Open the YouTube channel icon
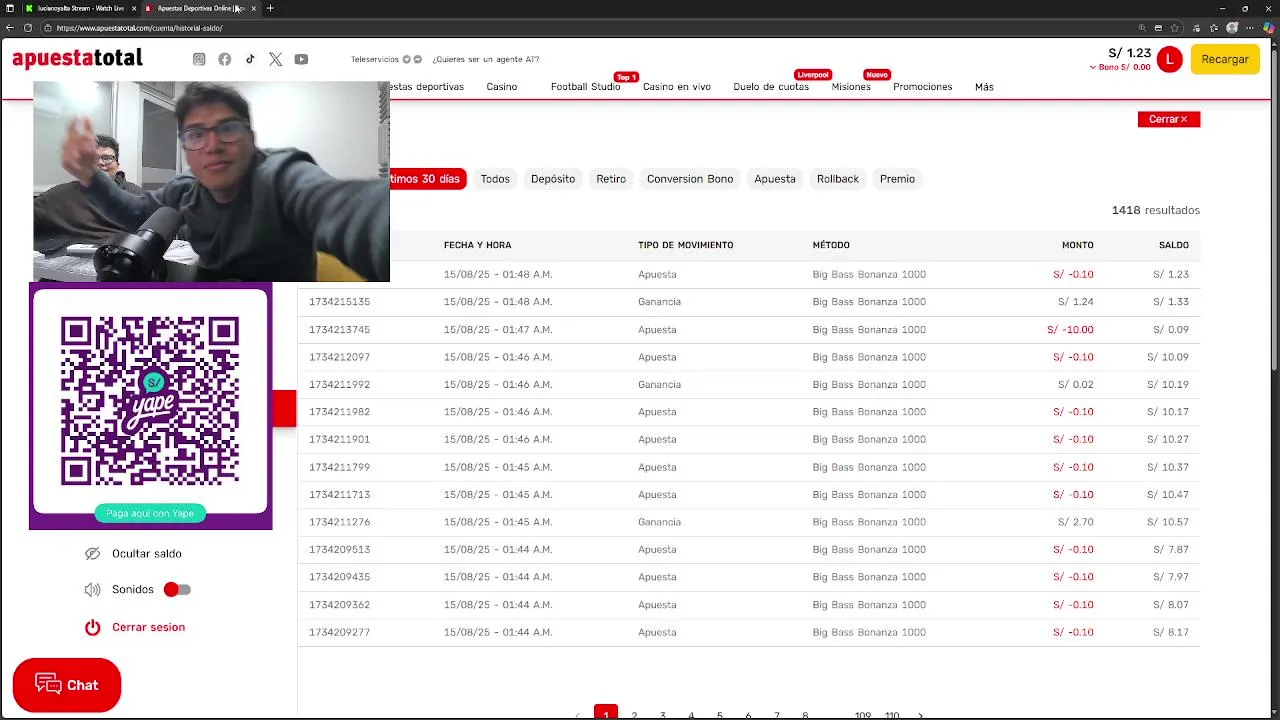The width and height of the screenshot is (1280, 720). click(301, 59)
